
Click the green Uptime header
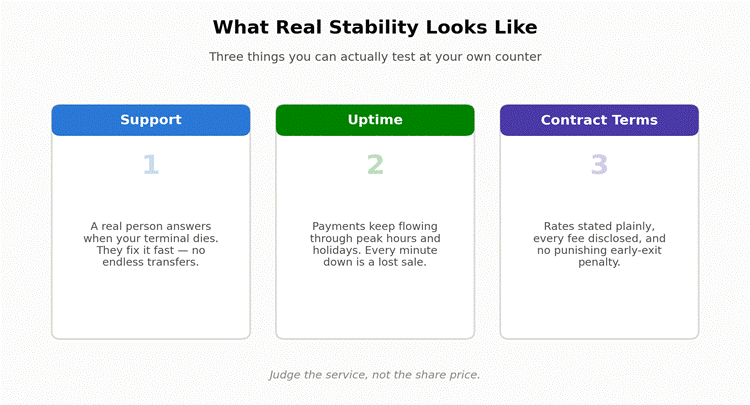(x=375, y=120)
